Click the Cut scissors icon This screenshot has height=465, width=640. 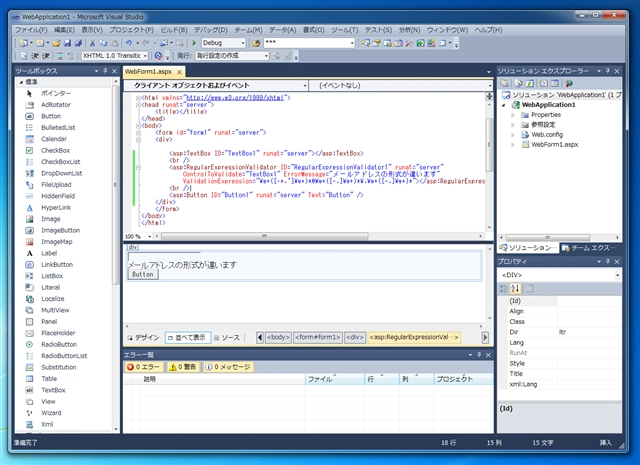coord(92,43)
